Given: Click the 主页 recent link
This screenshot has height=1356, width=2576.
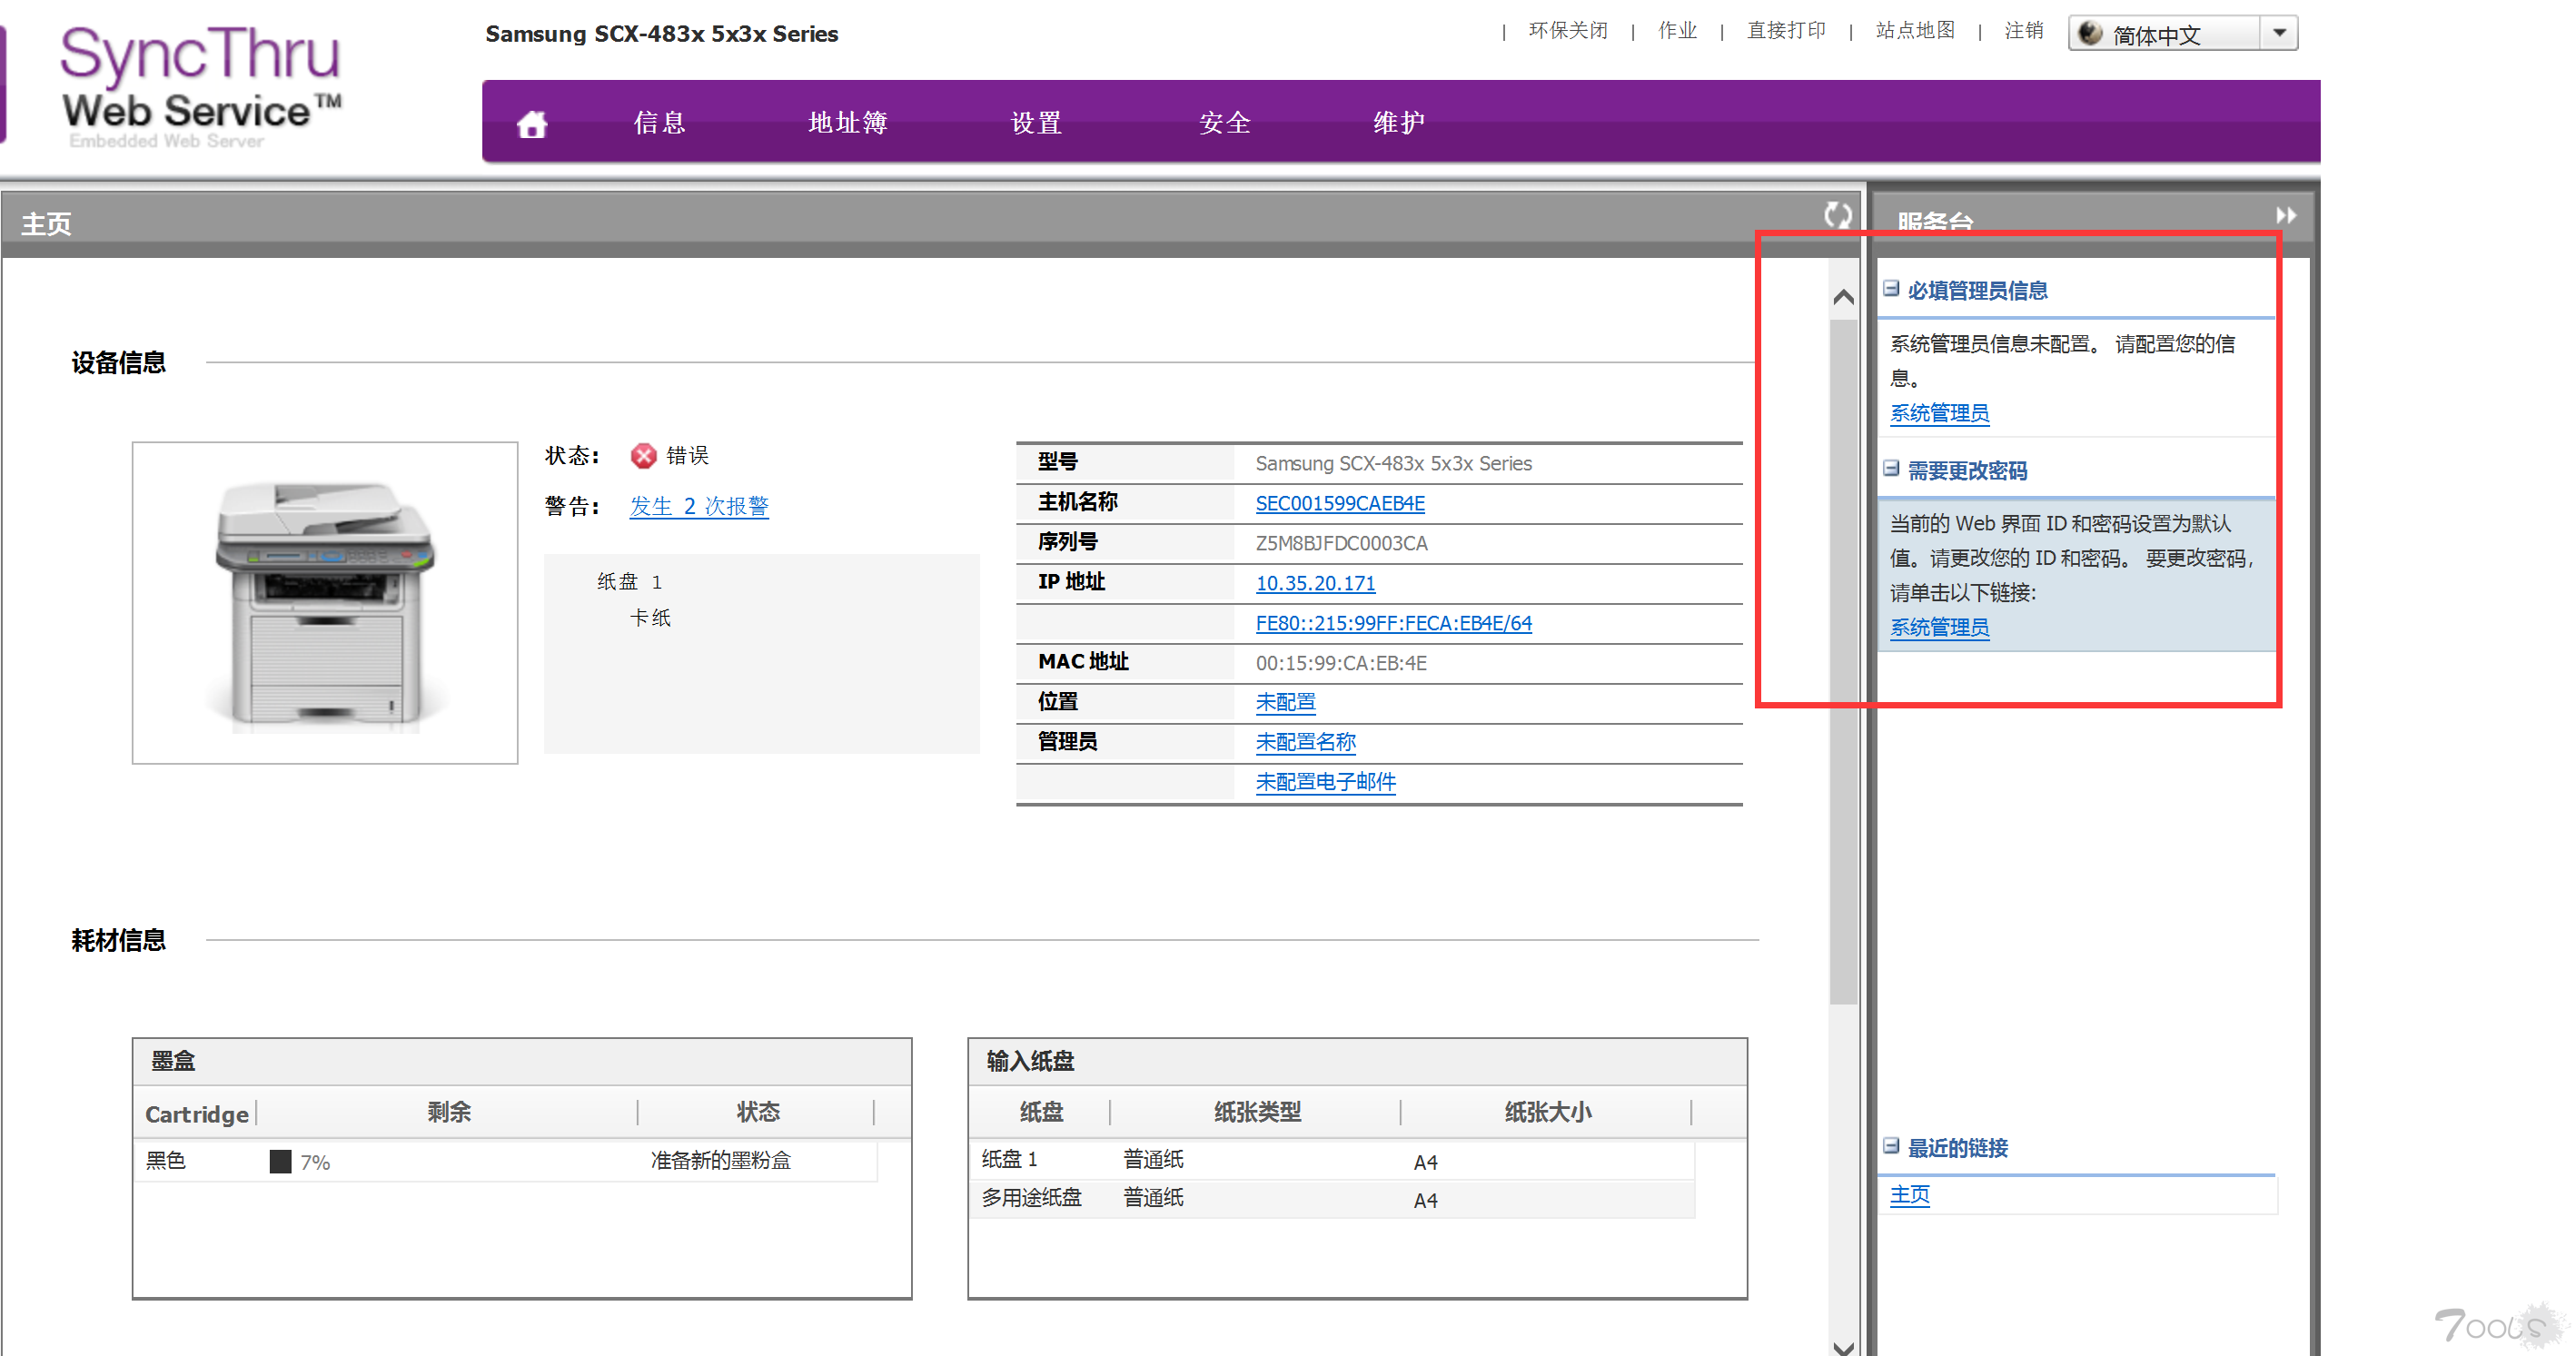Looking at the screenshot, I should [x=1909, y=1194].
